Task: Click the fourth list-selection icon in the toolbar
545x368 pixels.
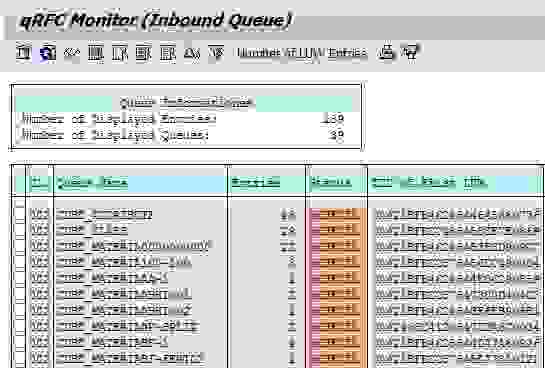Action: 168,53
